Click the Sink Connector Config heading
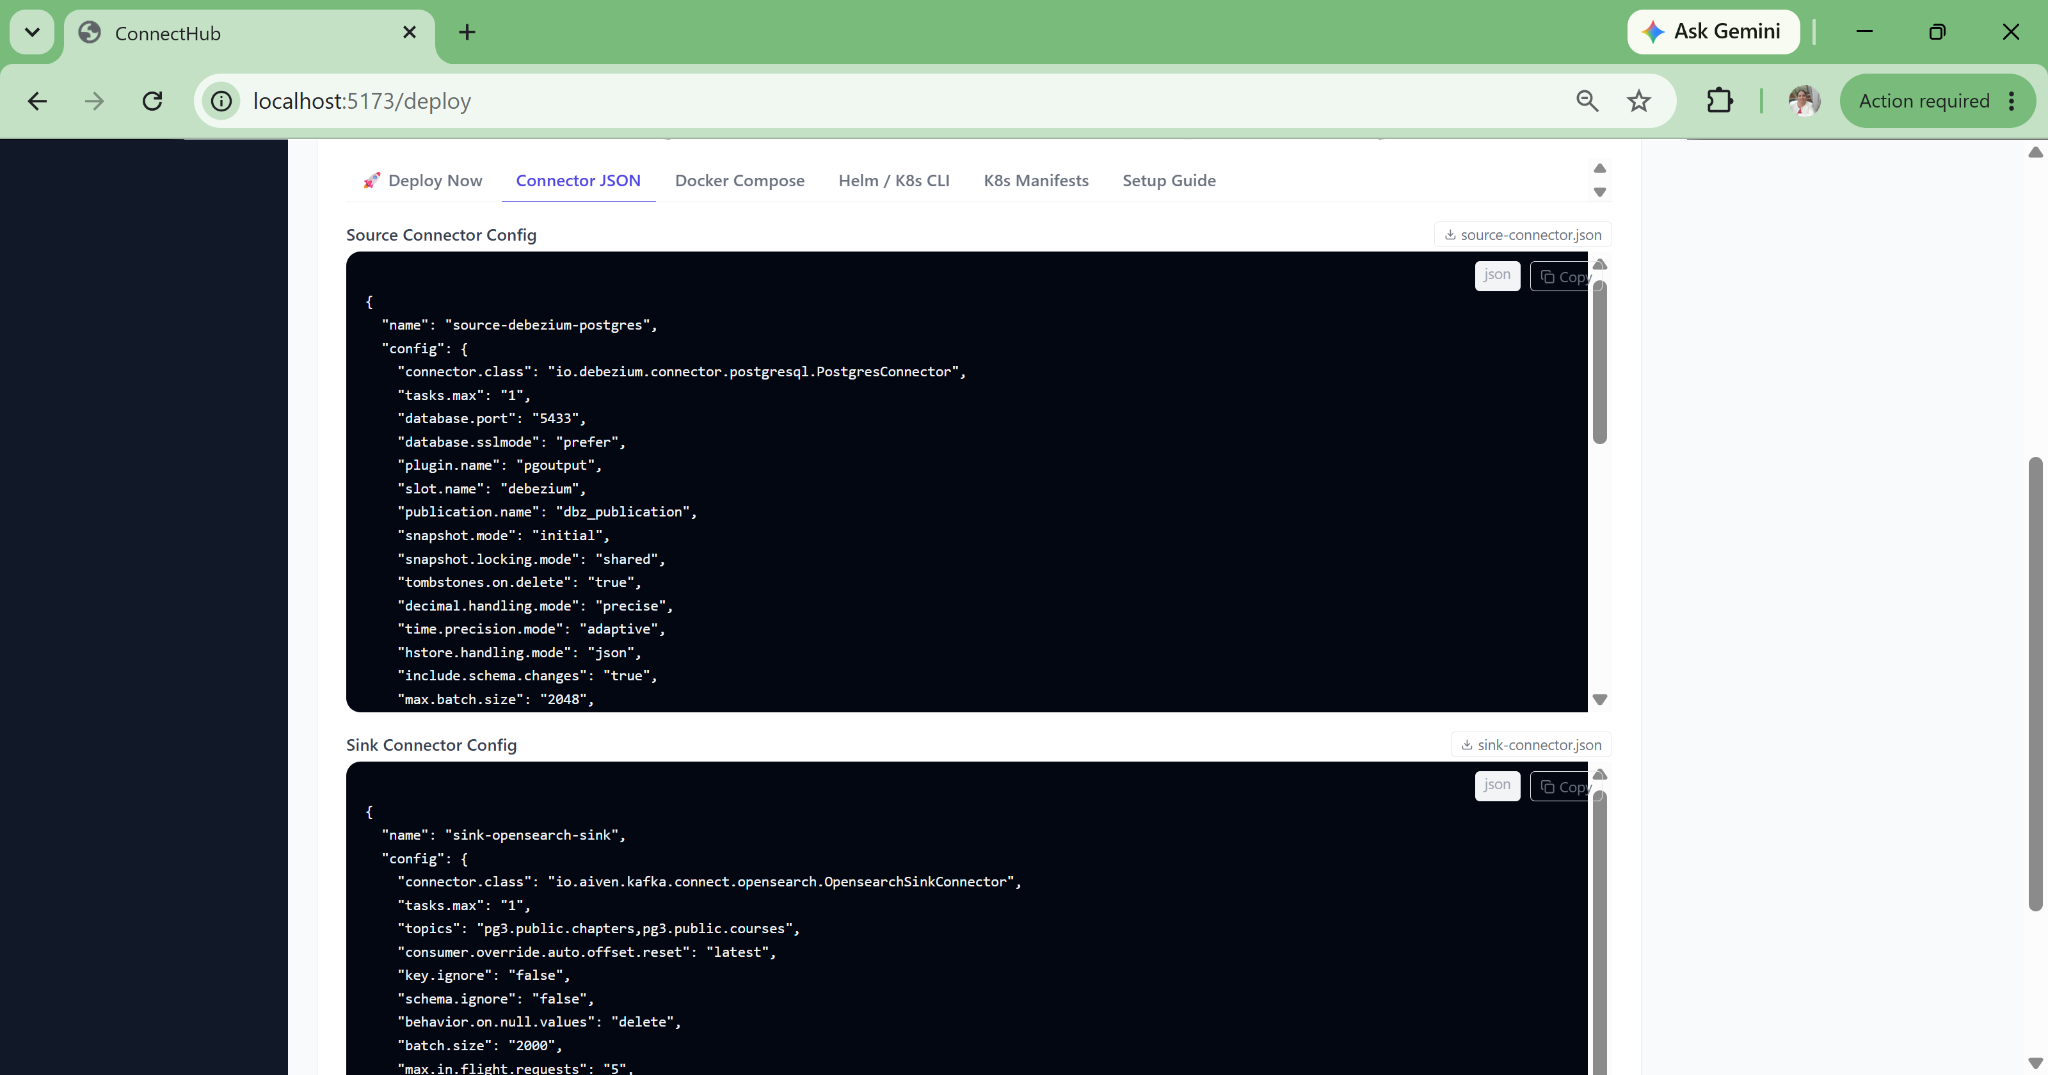Viewport: 2048px width, 1075px height. coord(431,745)
